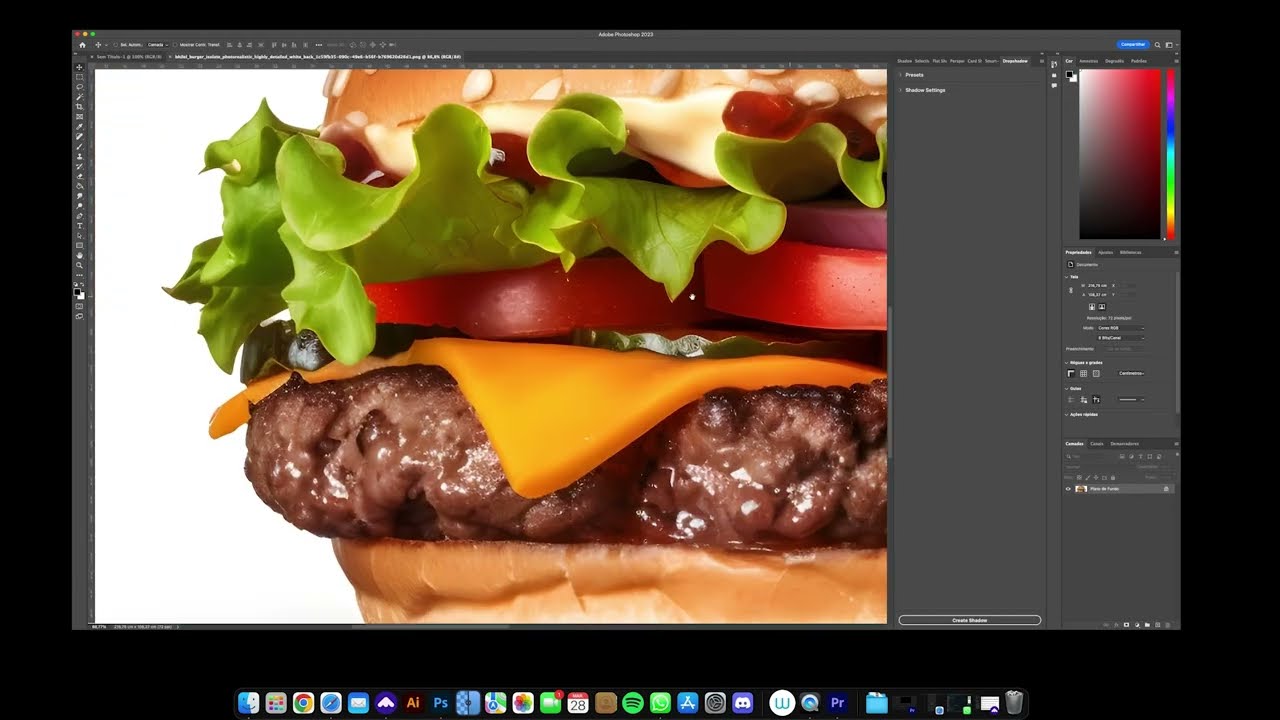This screenshot has width=1280, height=720.
Task: Open the Modo Cores RGB dropdown
Action: coord(1120,328)
